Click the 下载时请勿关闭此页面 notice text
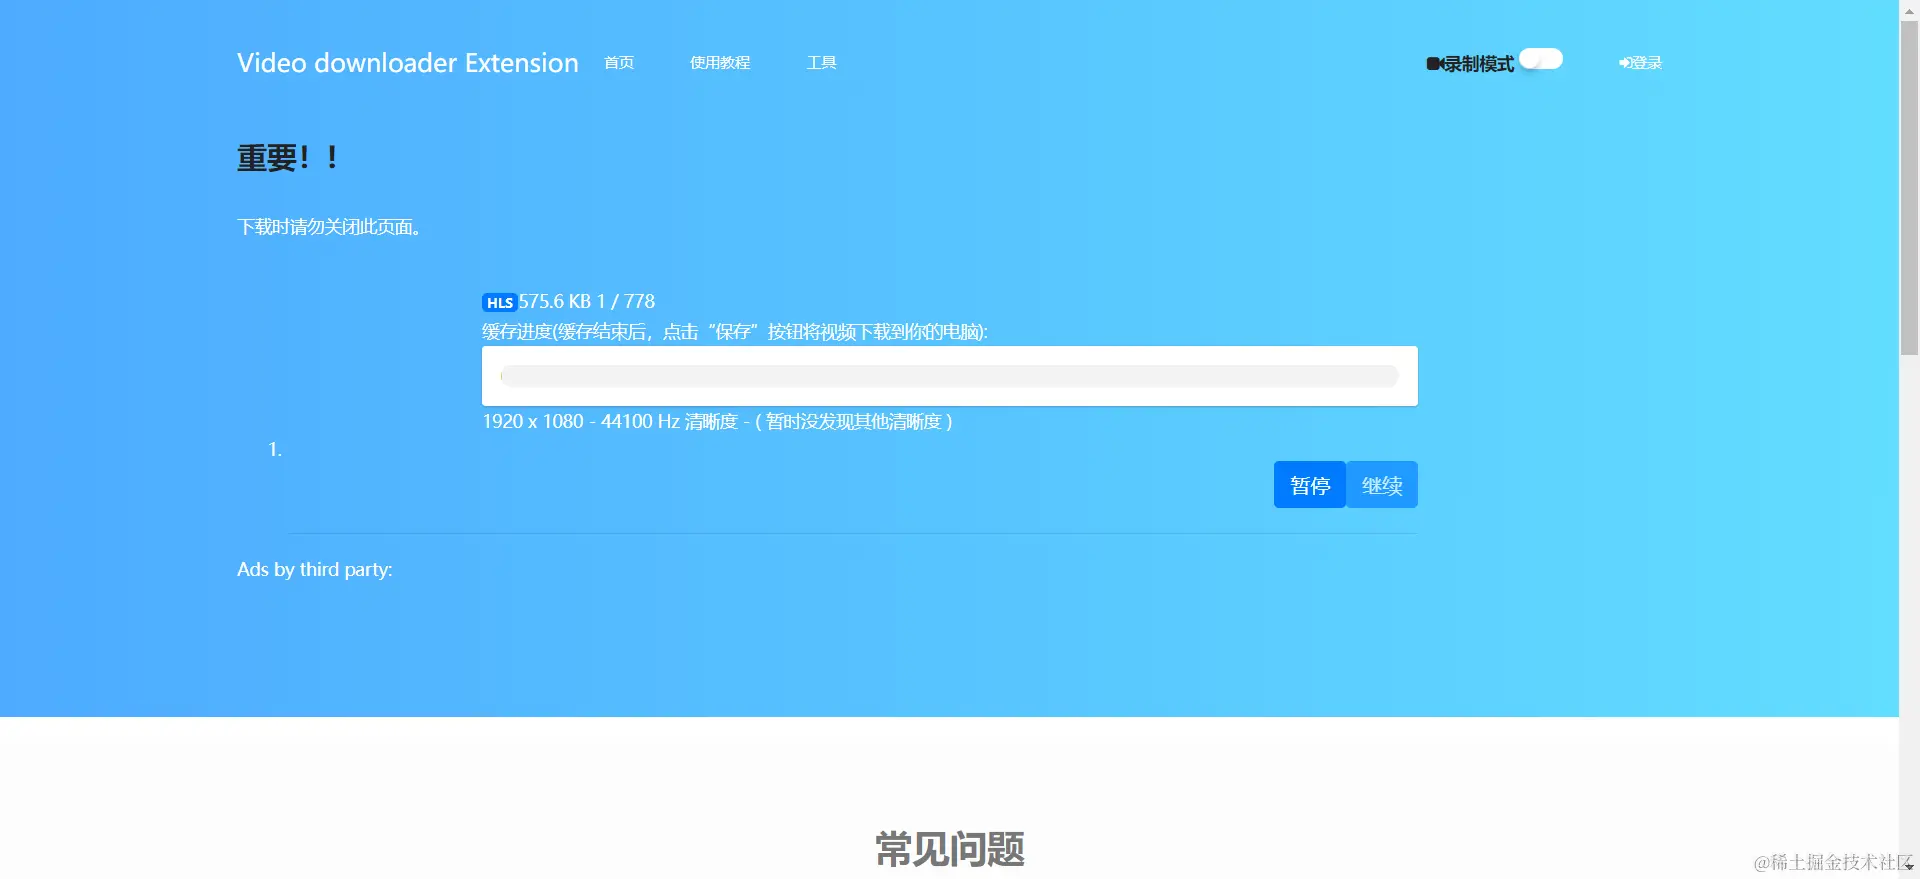The image size is (1920, 879). pos(329,227)
